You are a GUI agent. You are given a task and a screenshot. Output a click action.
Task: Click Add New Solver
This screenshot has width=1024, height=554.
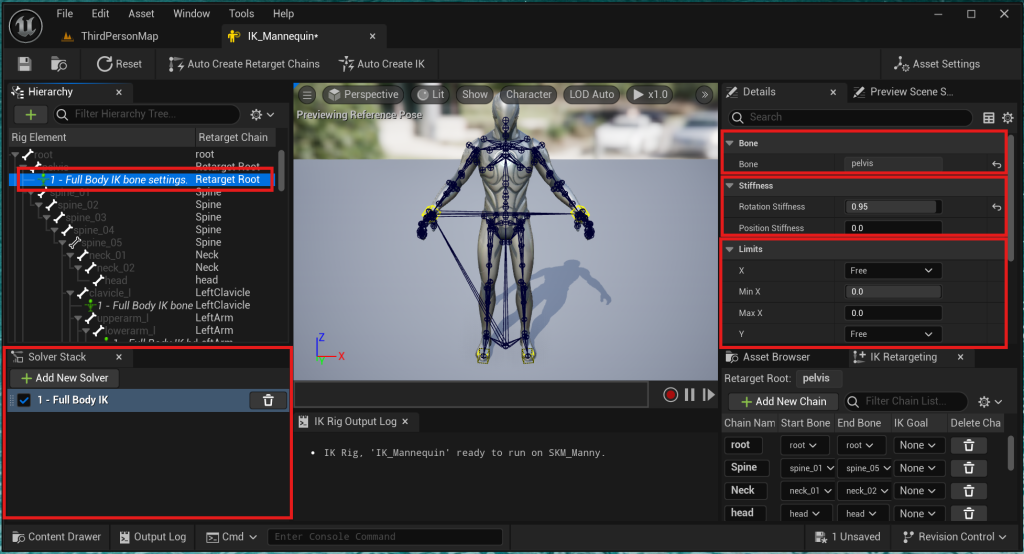(x=64, y=378)
